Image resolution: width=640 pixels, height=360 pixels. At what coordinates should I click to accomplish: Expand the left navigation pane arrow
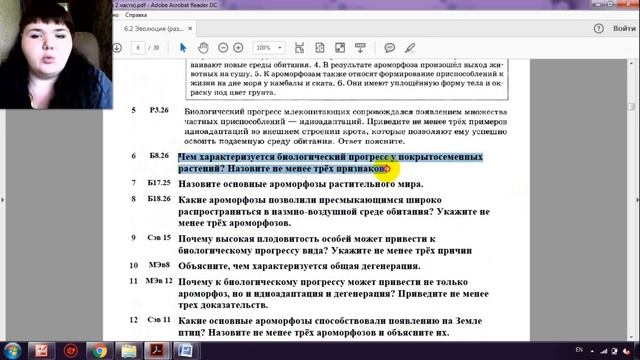click(x=2, y=200)
